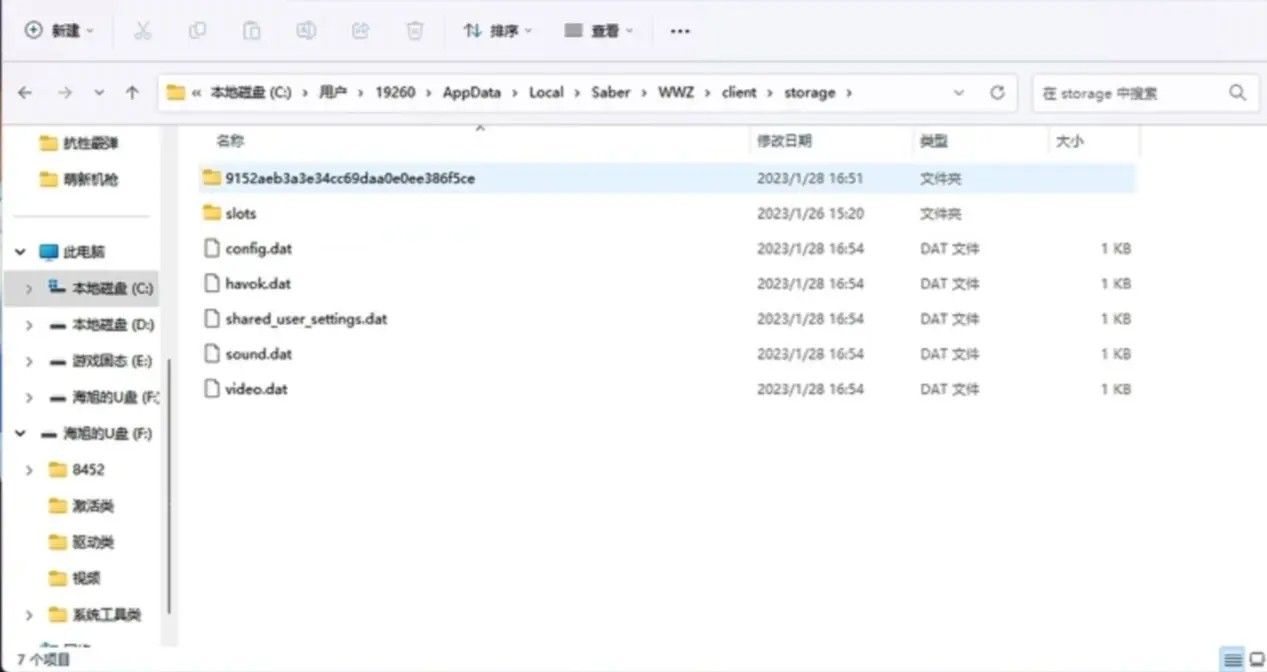The width and height of the screenshot is (1267, 672).
Task: Click the Copy icon in toolbar
Action: tap(197, 31)
